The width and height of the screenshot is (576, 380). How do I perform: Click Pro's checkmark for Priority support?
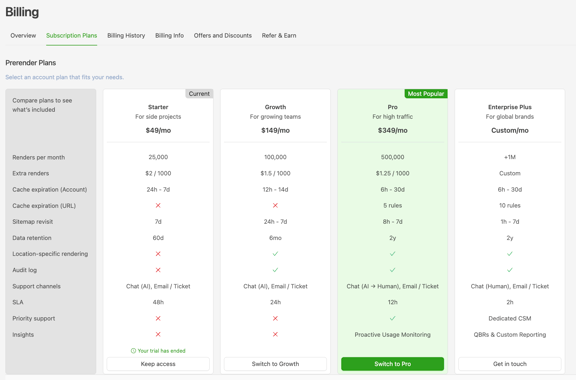point(392,318)
